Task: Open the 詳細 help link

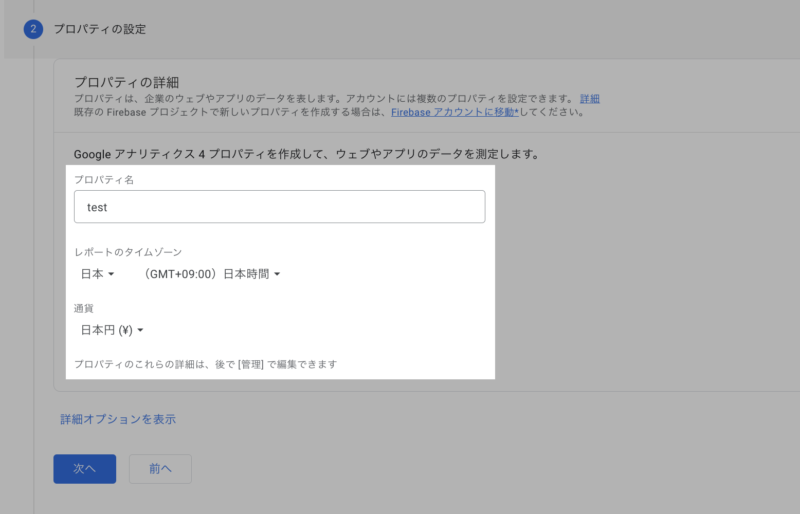Action: pos(589,99)
